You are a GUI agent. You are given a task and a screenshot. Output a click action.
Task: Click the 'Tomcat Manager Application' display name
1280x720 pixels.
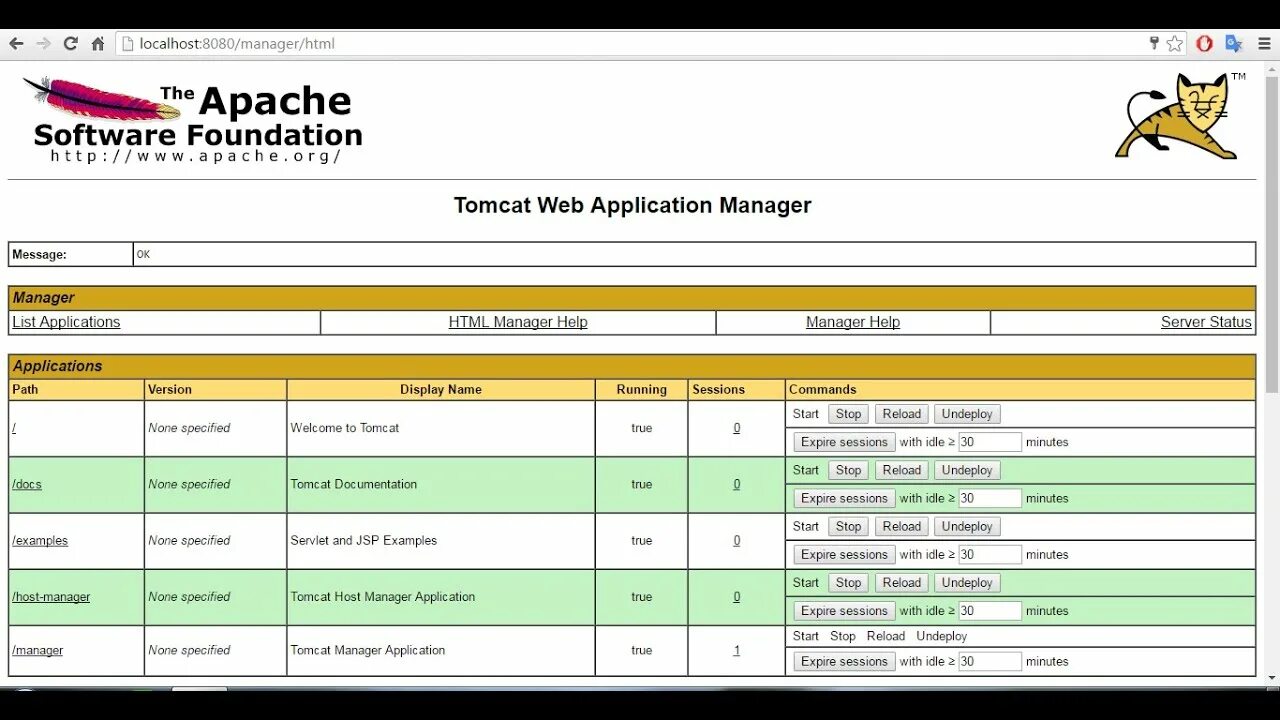point(367,650)
